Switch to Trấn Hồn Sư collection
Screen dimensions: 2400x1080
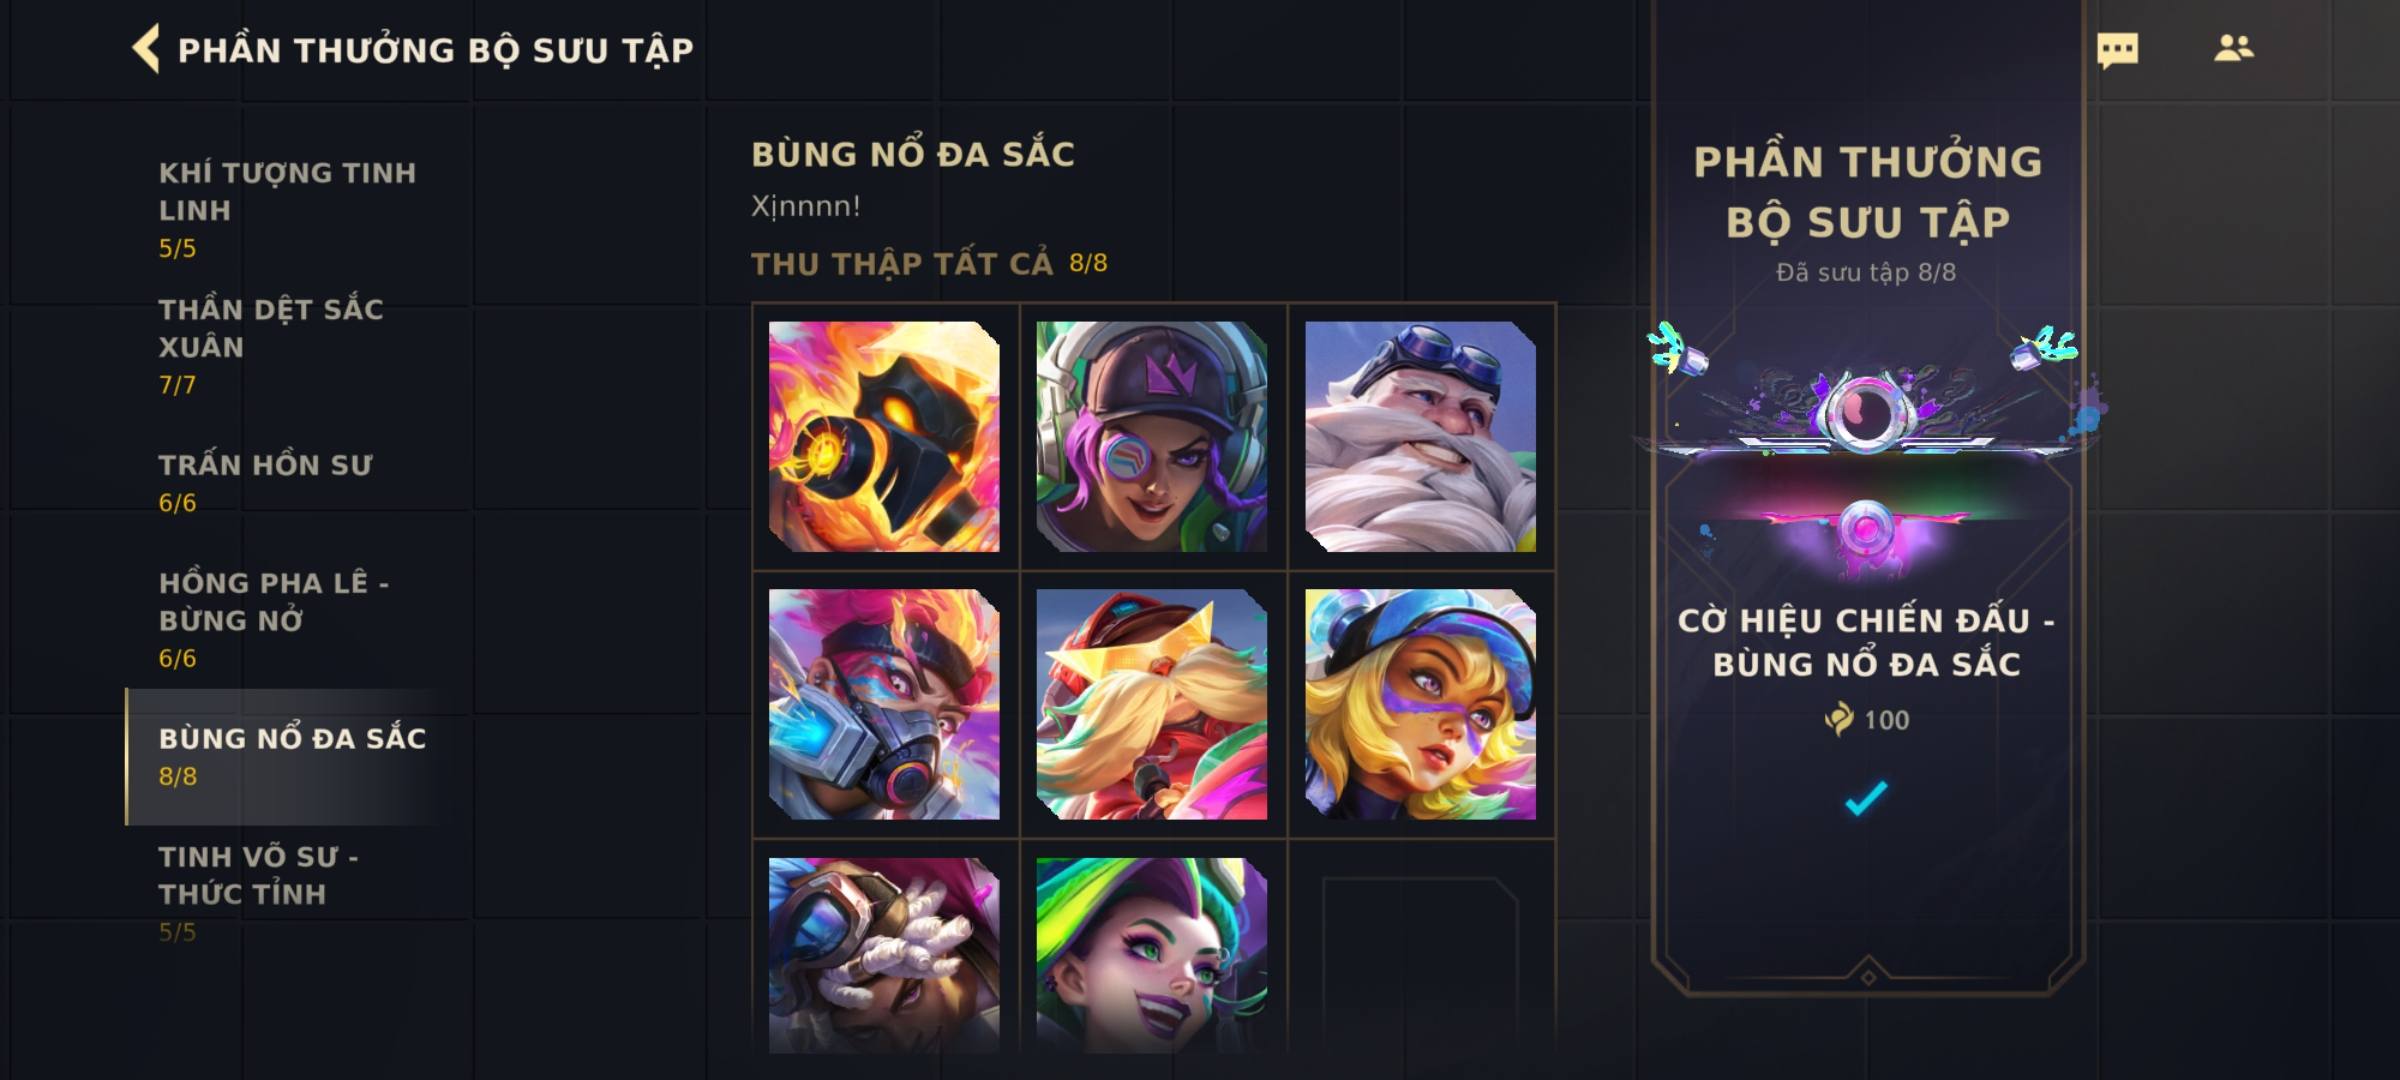[x=290, y=482]
